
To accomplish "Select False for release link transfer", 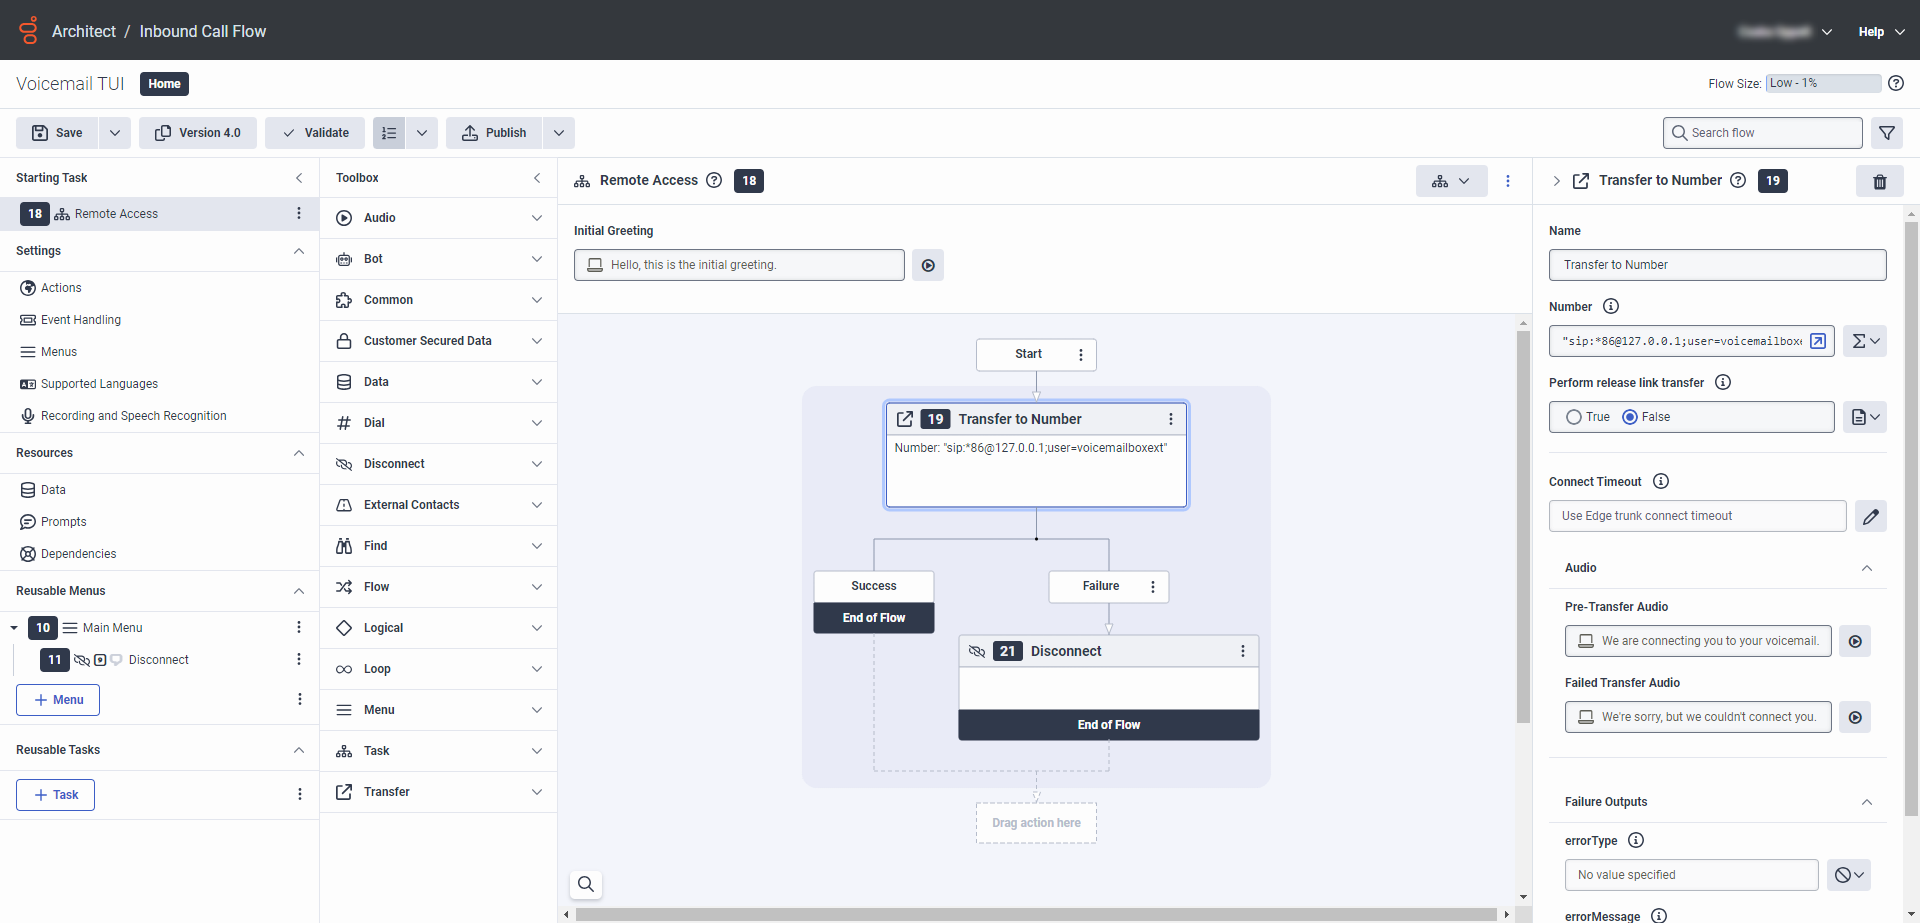I will [1630, 417].
